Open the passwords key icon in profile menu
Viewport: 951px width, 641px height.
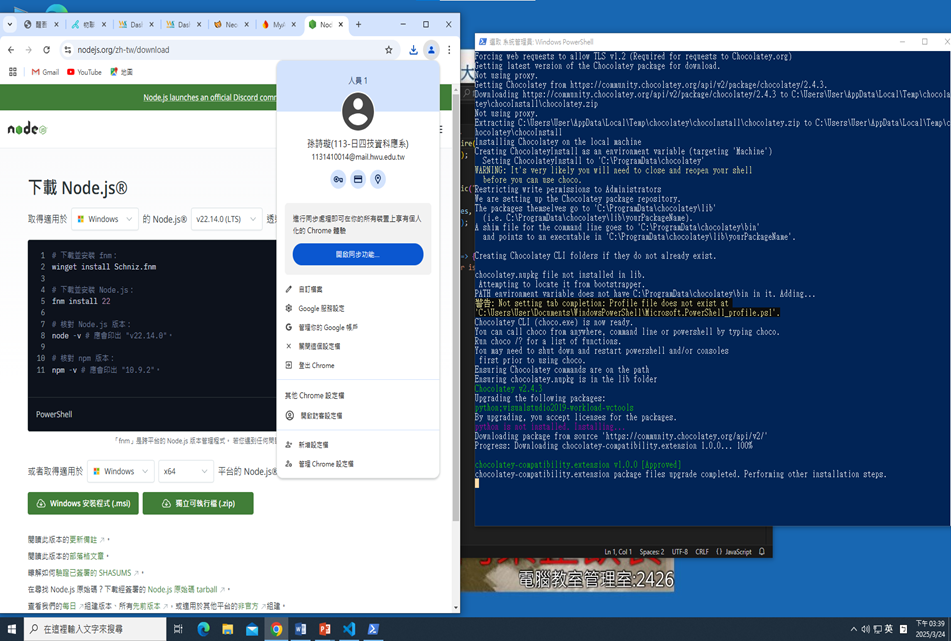pyautogui.click(x=338, y=180)
